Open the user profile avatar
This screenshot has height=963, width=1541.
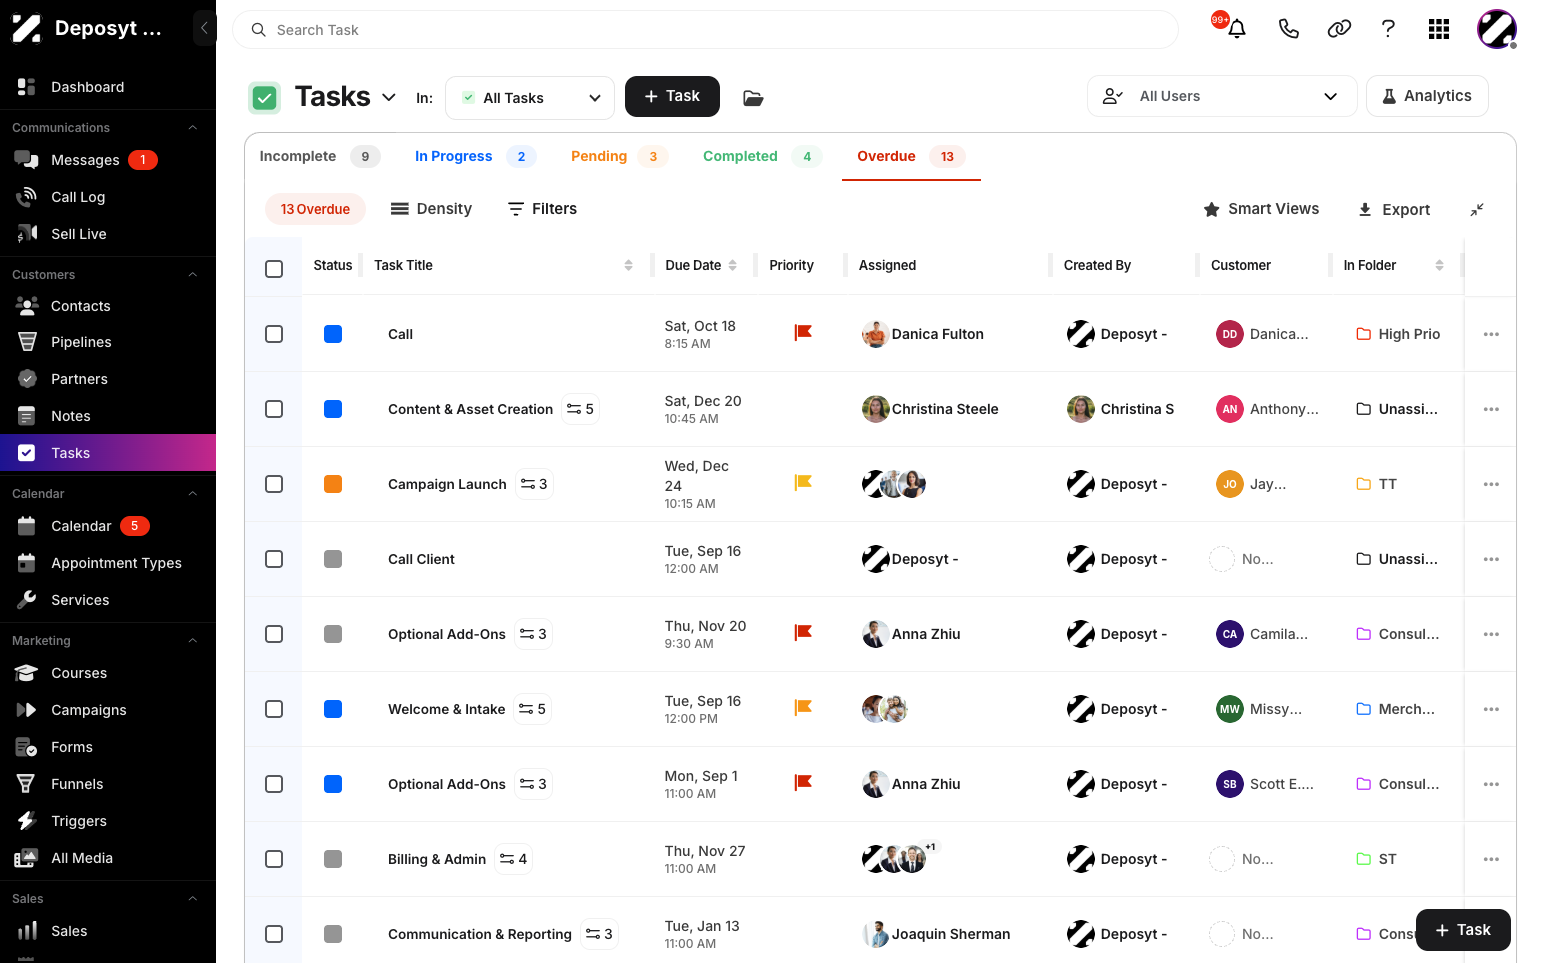tap(1497, 29)
